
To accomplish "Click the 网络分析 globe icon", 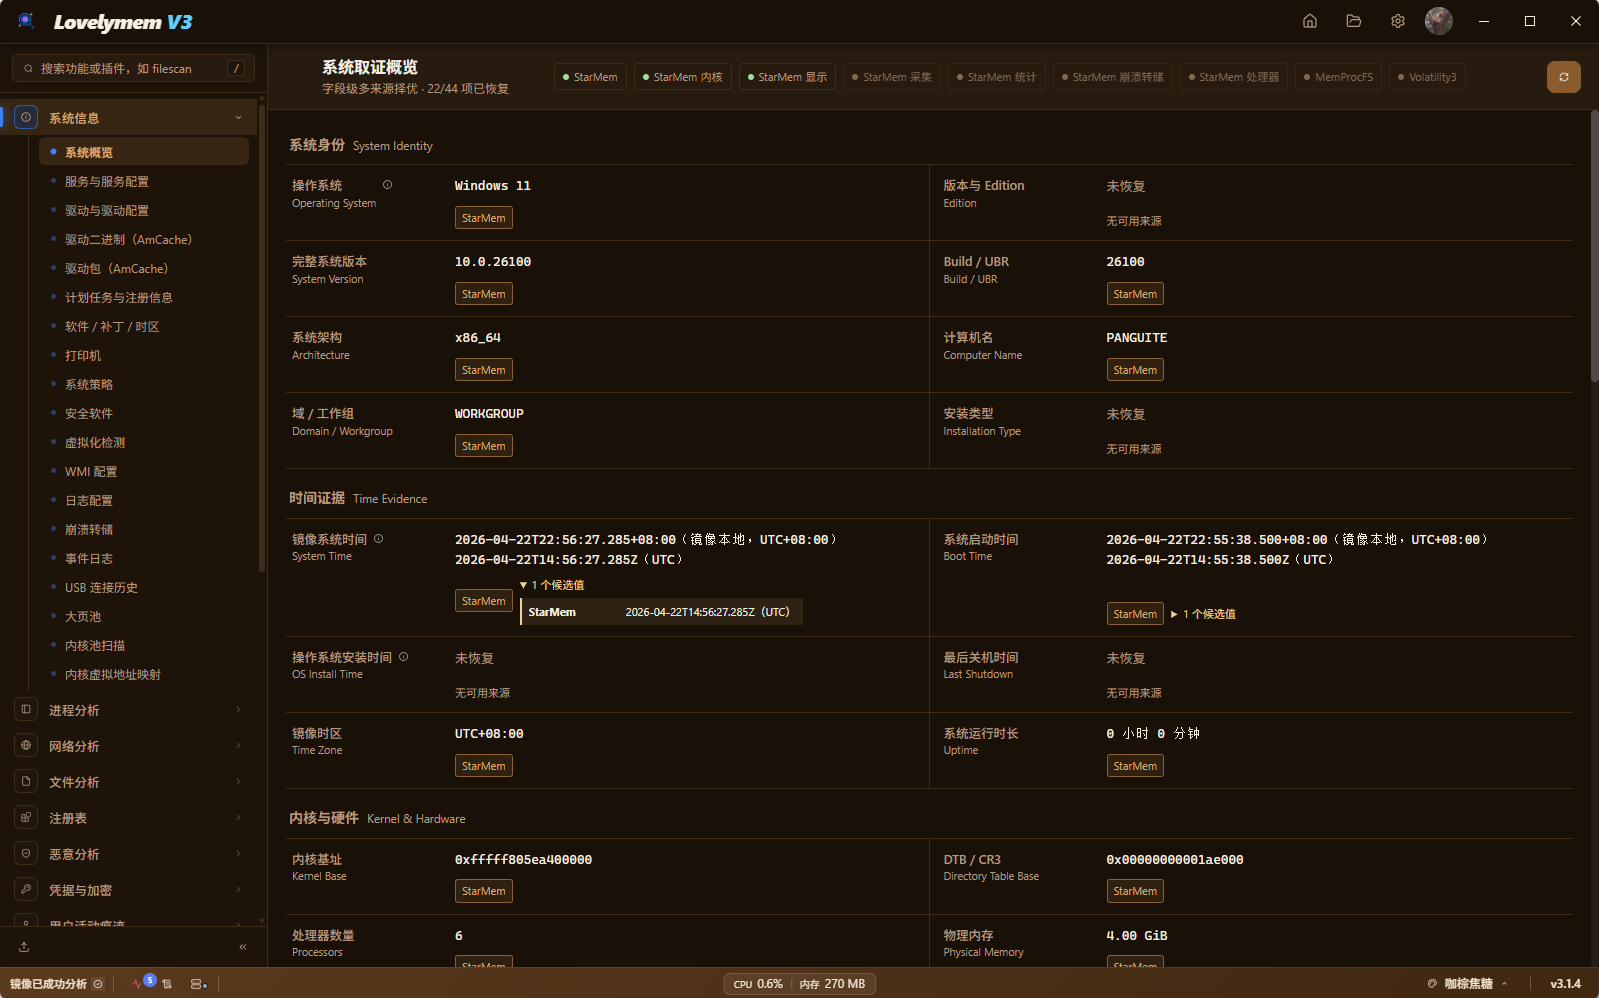I will [26, 746].
